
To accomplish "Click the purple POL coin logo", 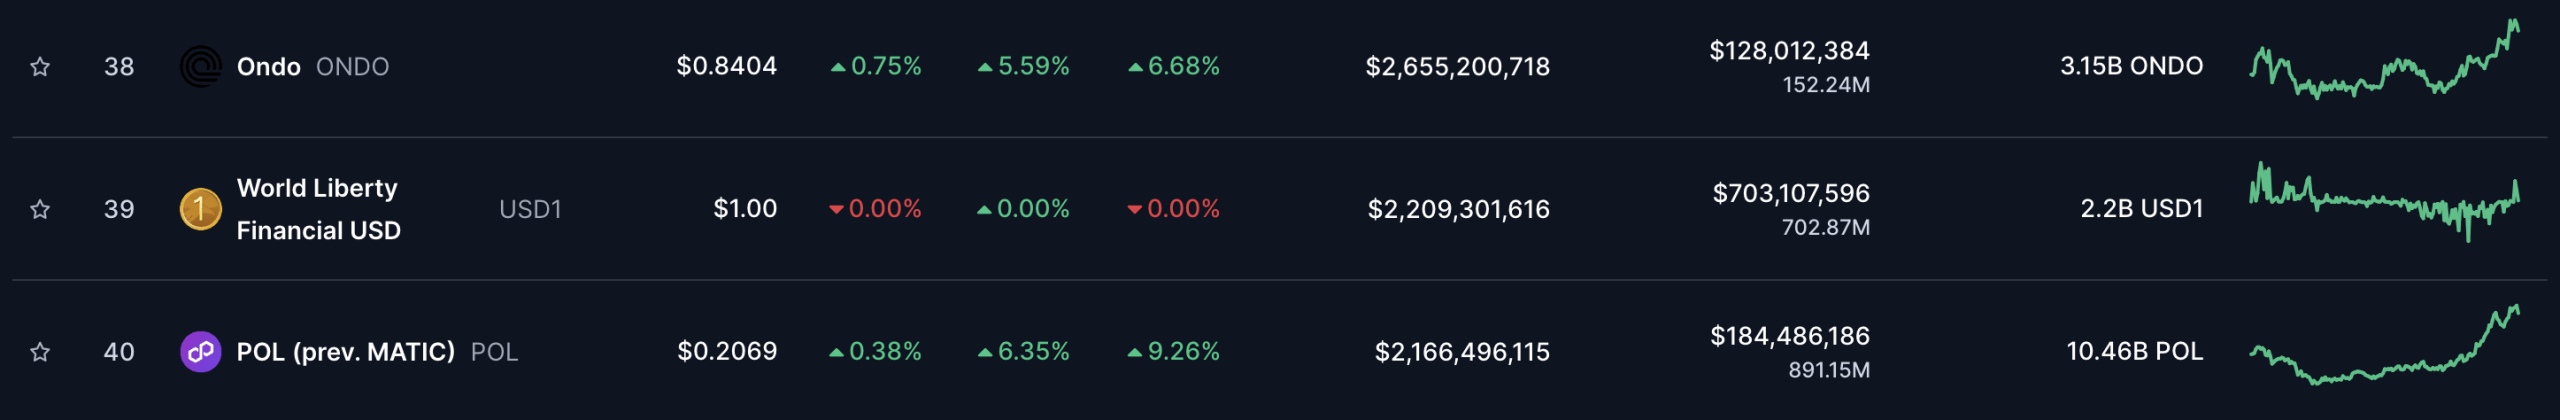I will [200, 352].
